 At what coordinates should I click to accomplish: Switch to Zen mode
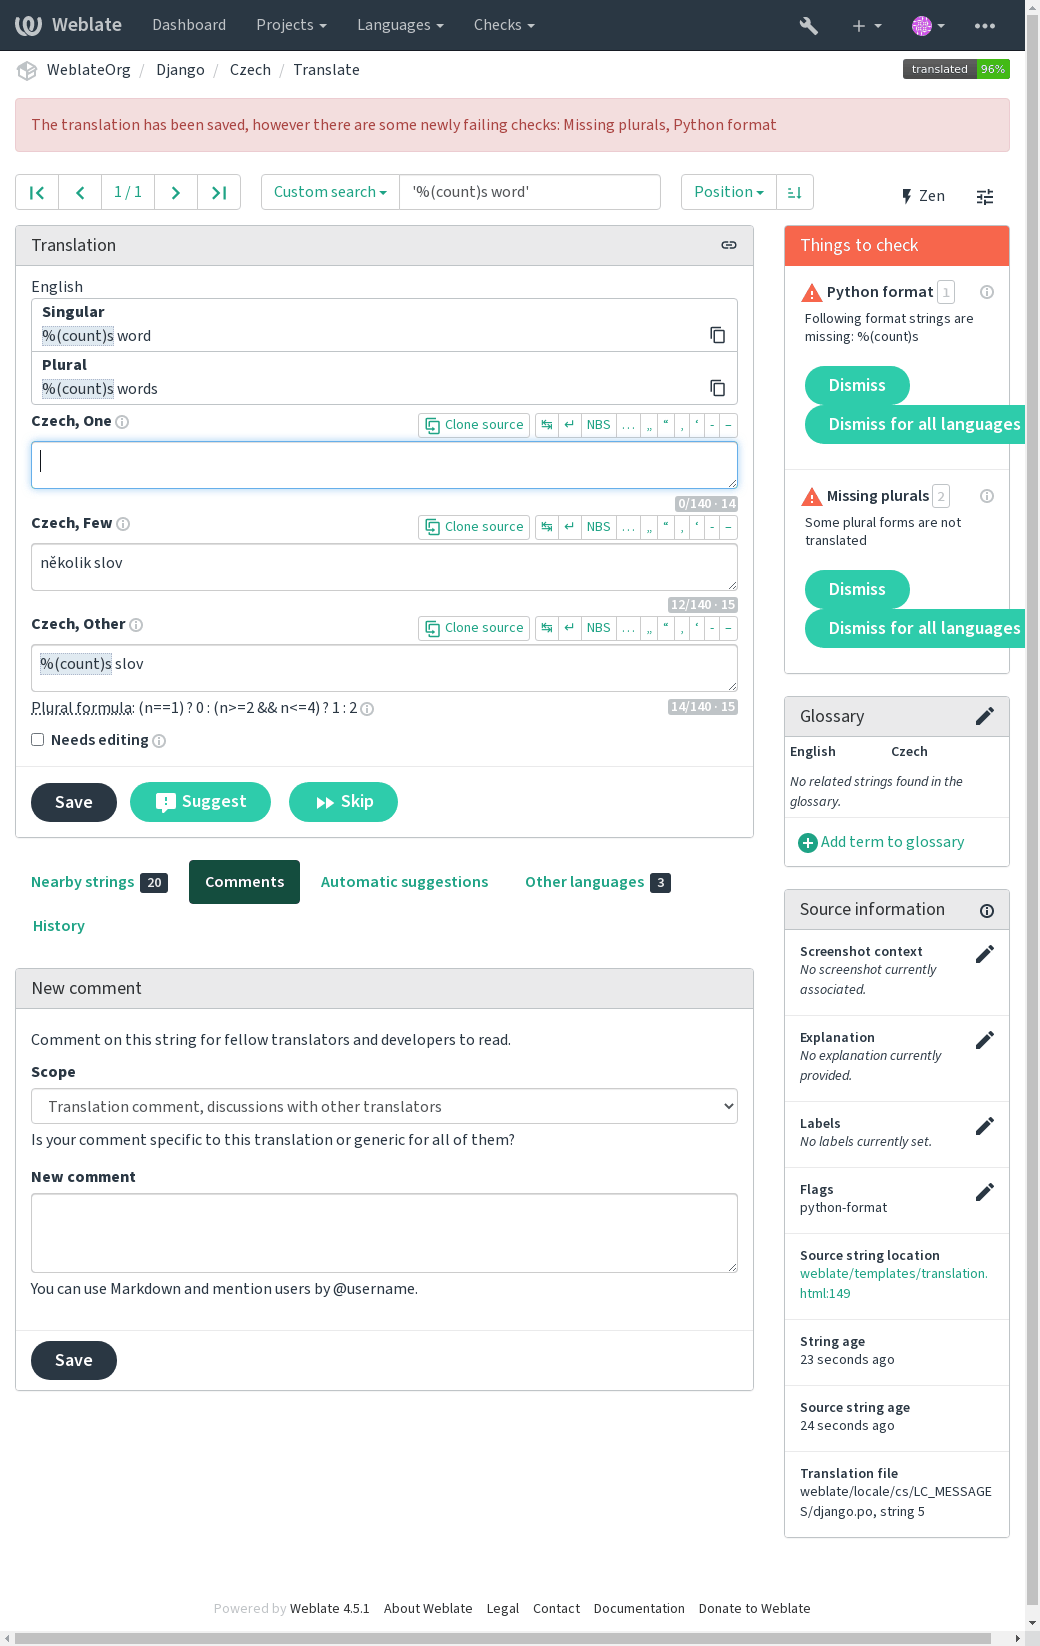click(x=922, y=196)
